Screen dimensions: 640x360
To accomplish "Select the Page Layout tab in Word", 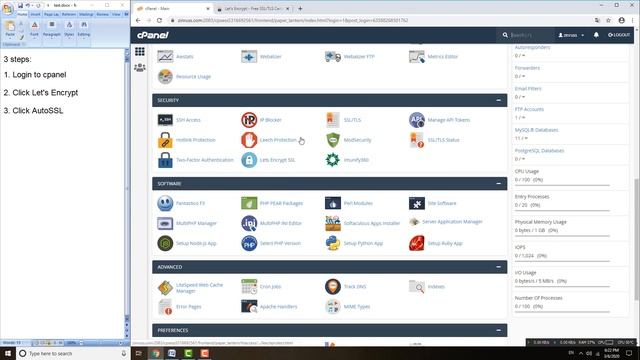I will pyautogui.click(x=51, y=14).
